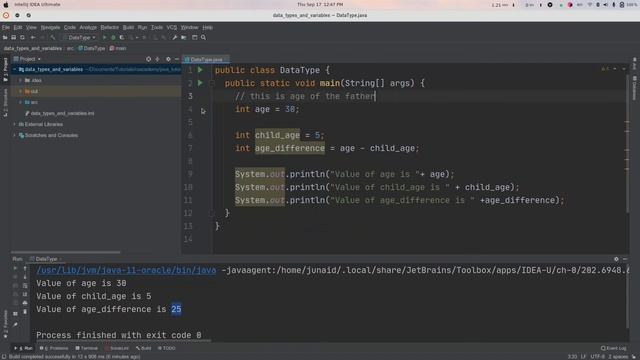Open the Project view dropdown
This screenshot has width=640, height=360.
(x=28, y=59)
